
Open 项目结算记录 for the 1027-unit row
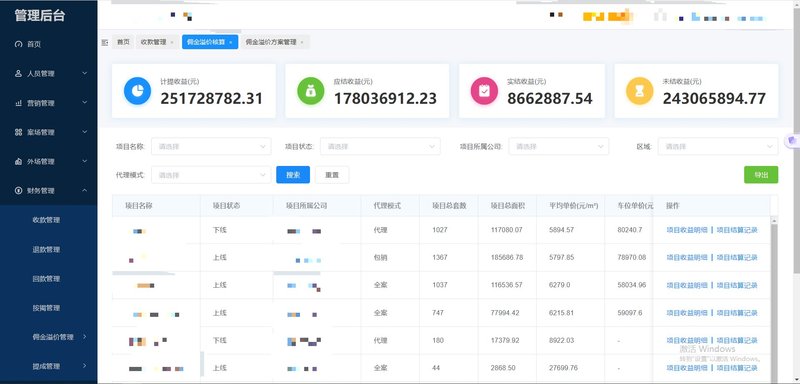(737, 230)
